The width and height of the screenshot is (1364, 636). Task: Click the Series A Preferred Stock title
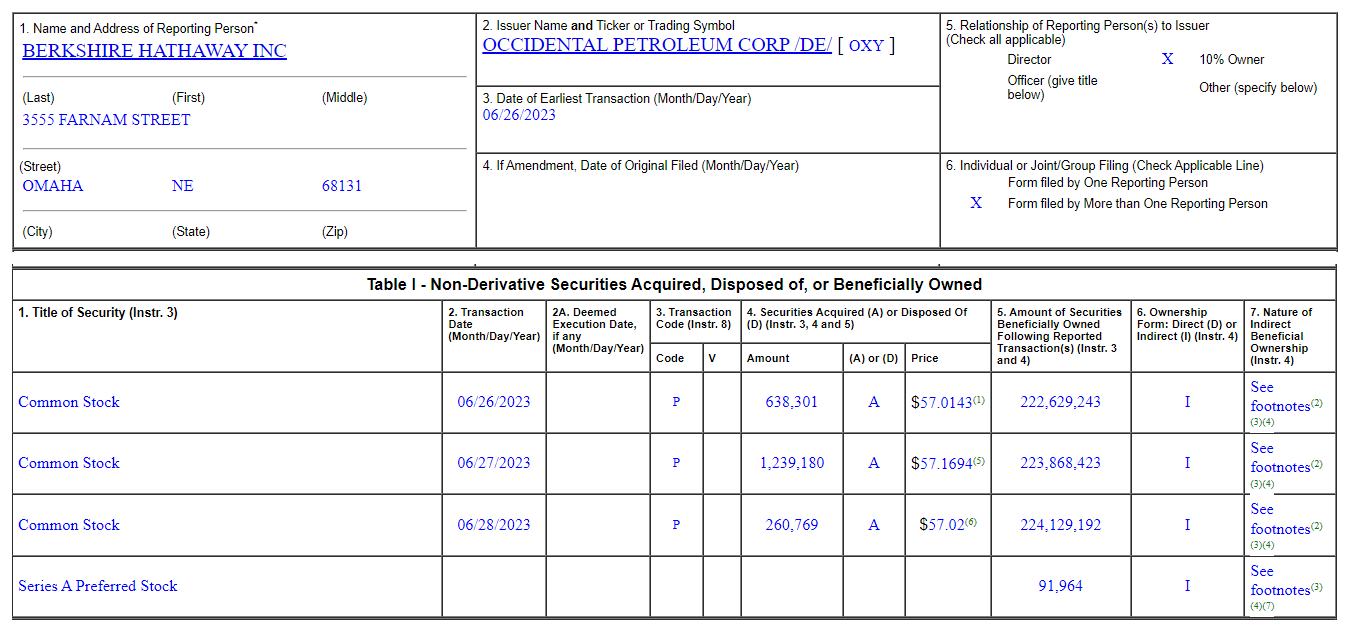coord(98,586)
